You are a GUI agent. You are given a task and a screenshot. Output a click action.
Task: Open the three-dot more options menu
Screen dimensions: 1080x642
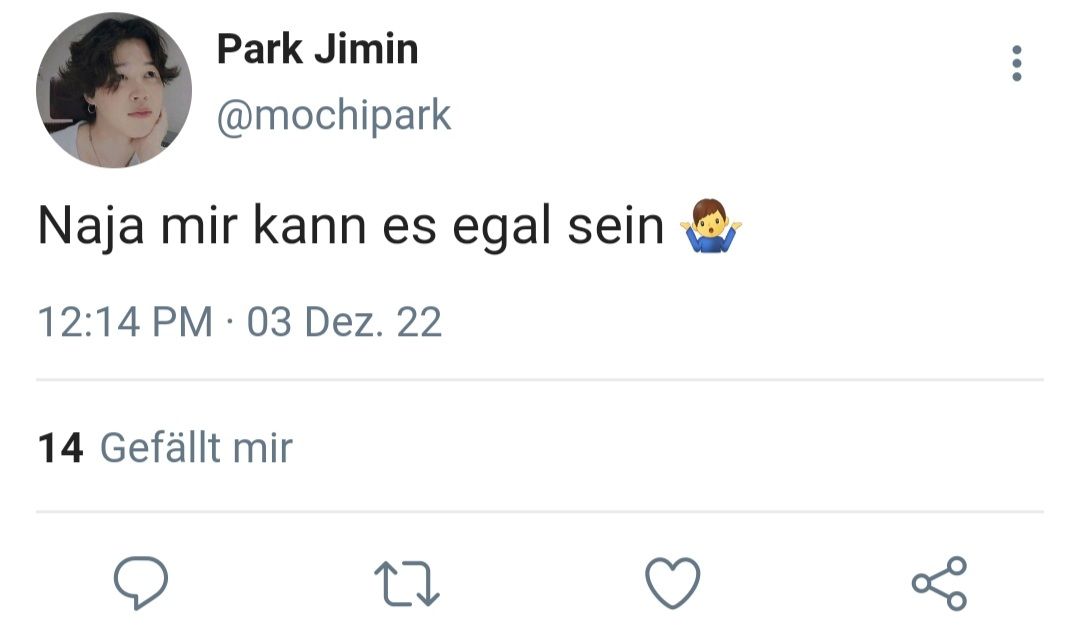point(1017,63)
